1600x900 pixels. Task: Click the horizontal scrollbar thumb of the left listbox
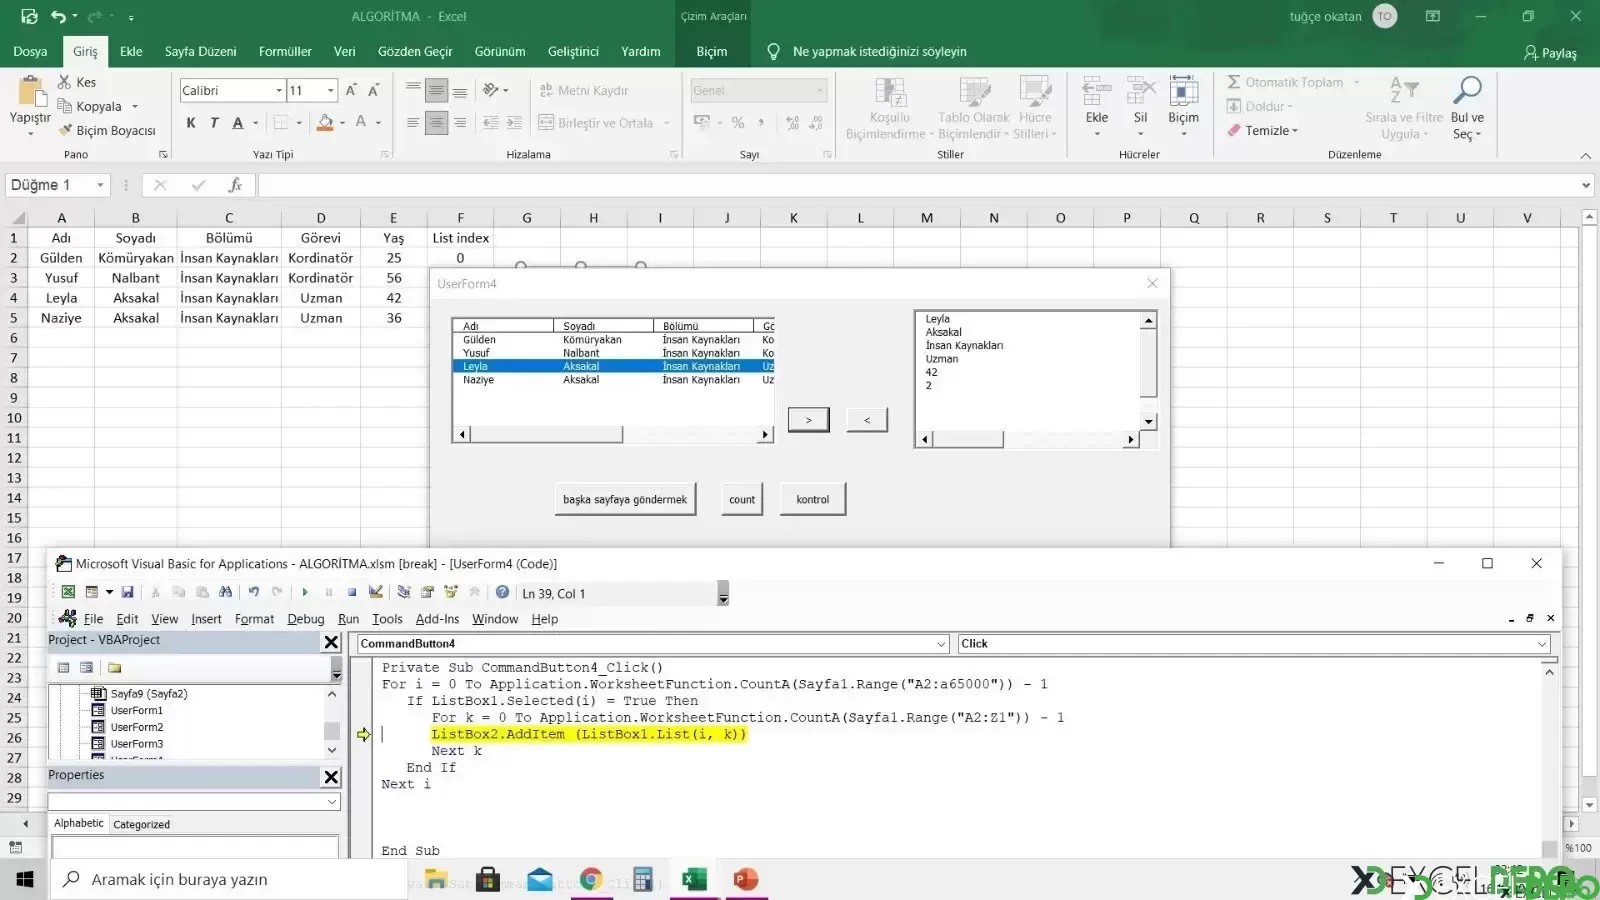pyautogui.click(x=546, y=434)
